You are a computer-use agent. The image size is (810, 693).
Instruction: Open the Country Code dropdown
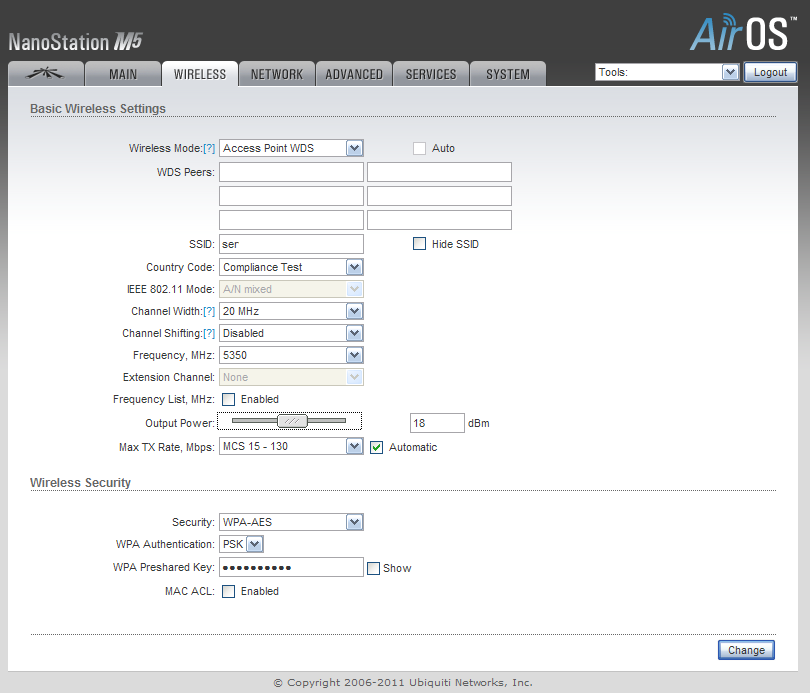(291, 267)
